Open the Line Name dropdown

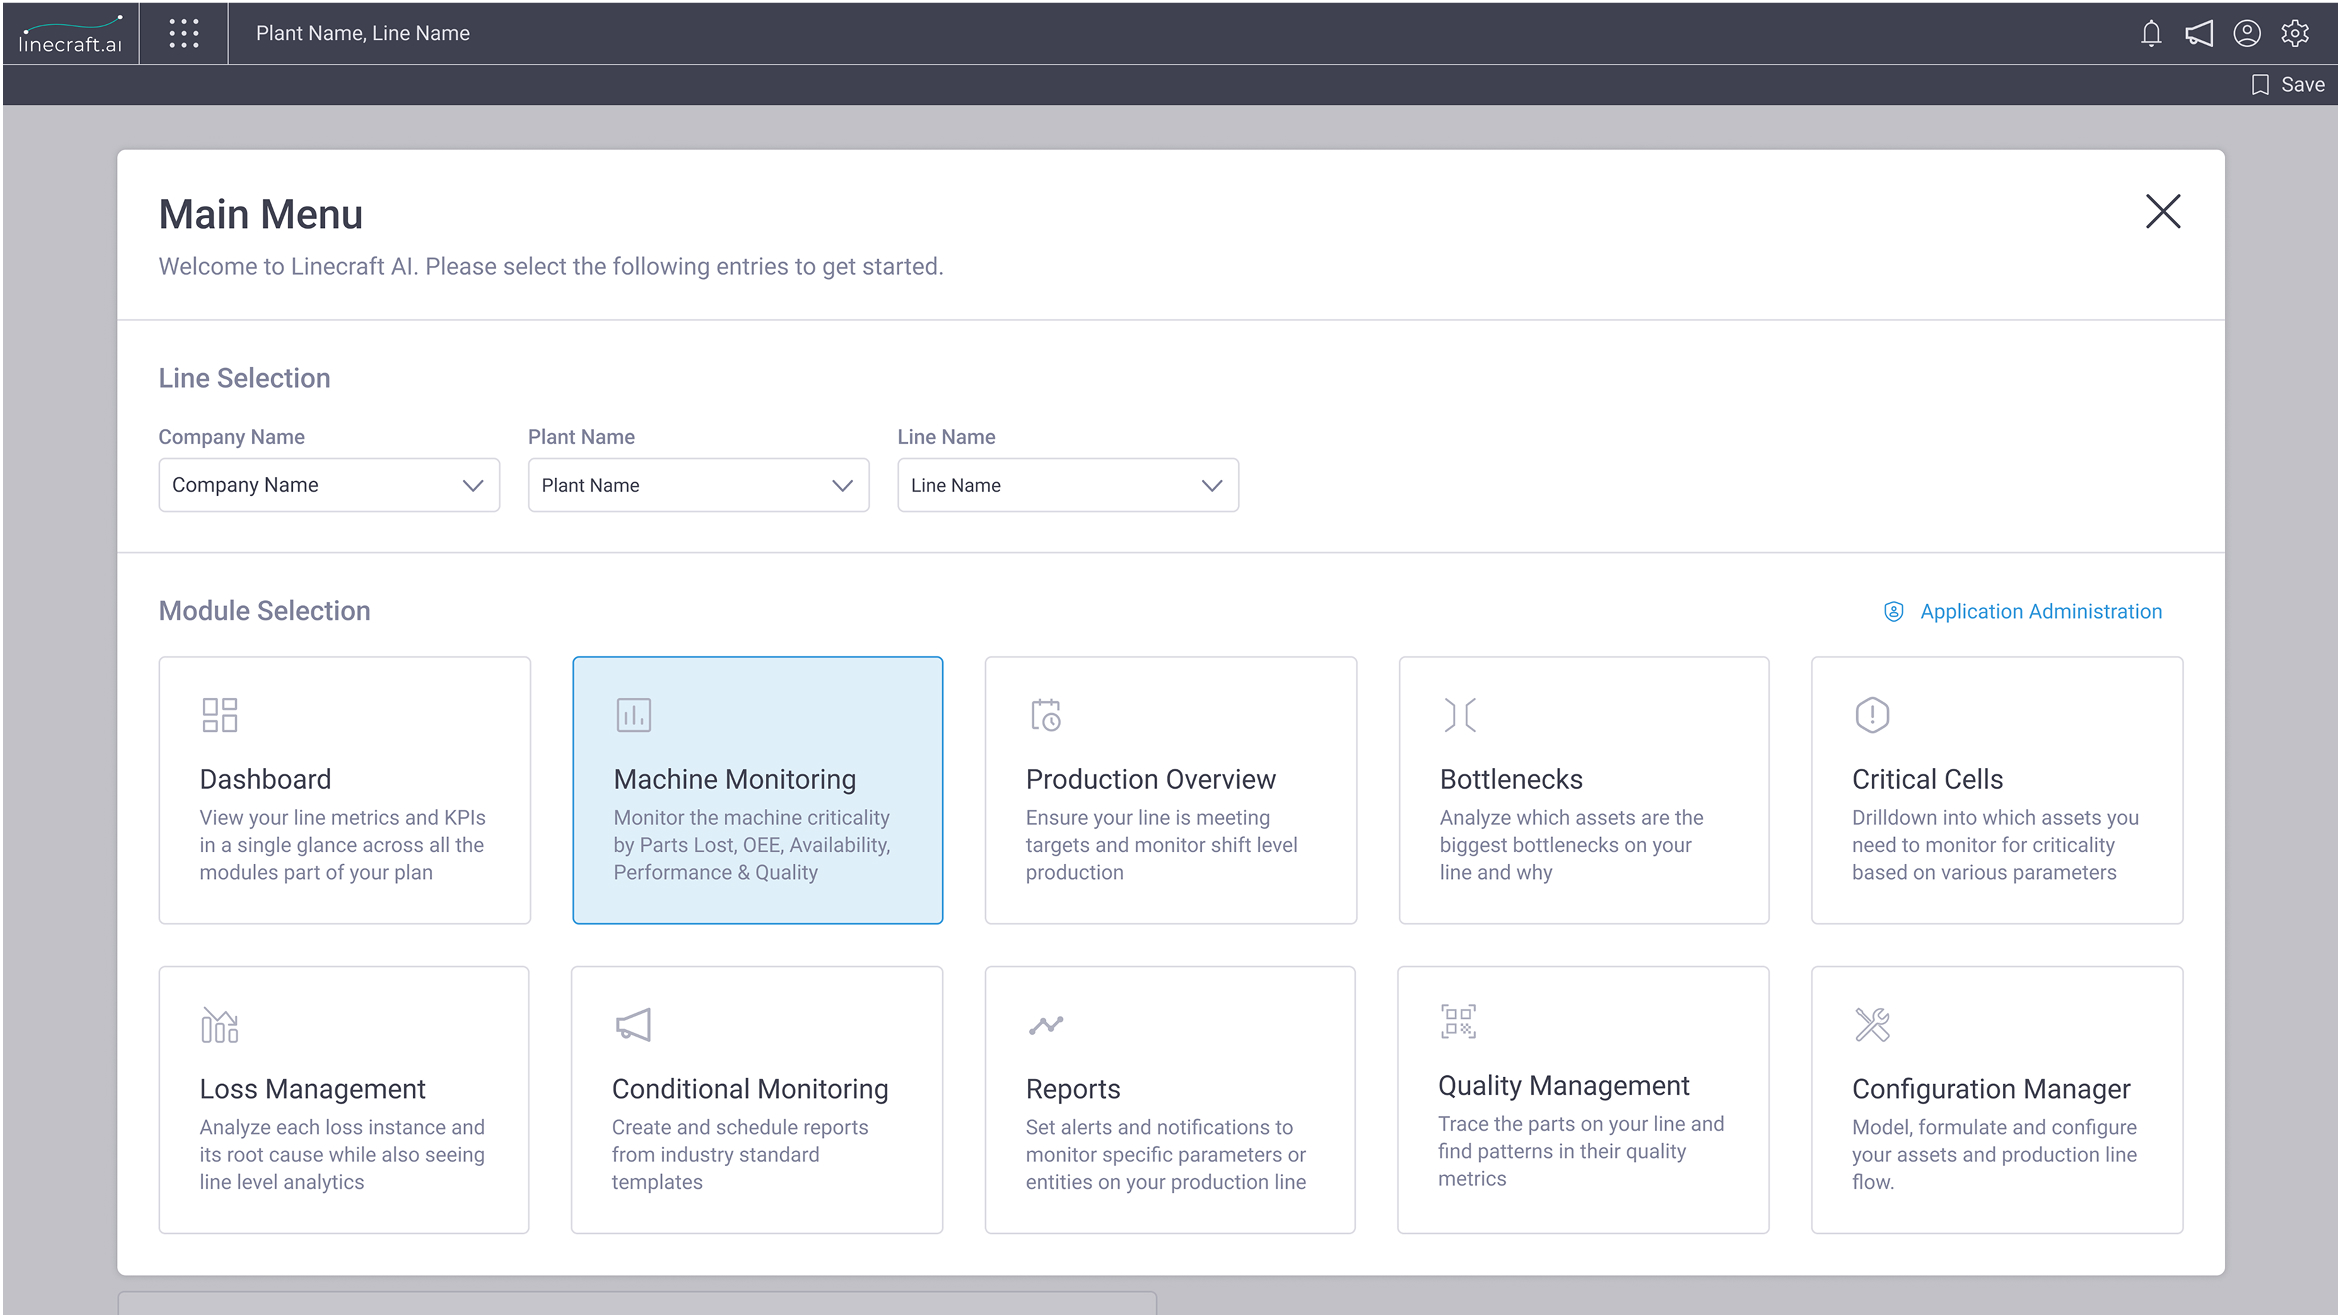click(1068, 485)
